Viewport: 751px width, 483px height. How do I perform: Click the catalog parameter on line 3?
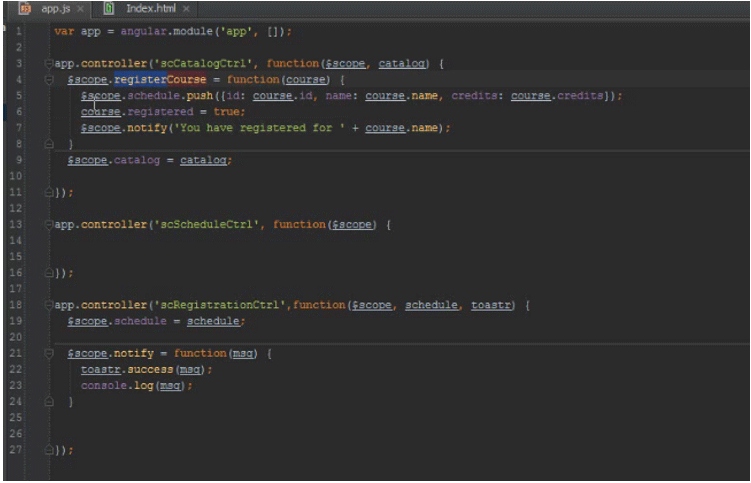tap(401, 64)
